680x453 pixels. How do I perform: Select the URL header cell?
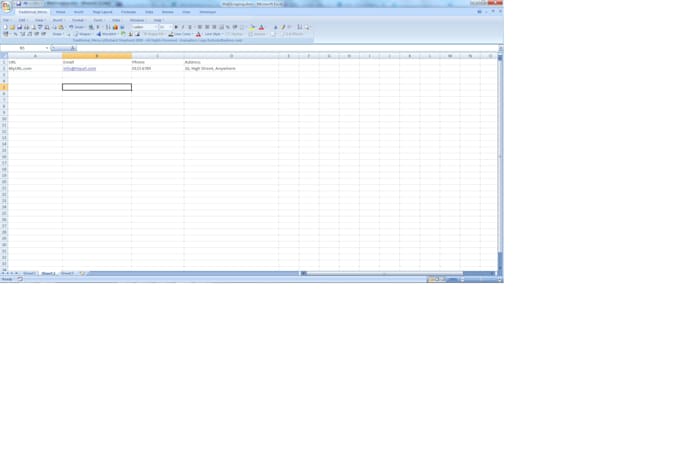pos(35,62)
